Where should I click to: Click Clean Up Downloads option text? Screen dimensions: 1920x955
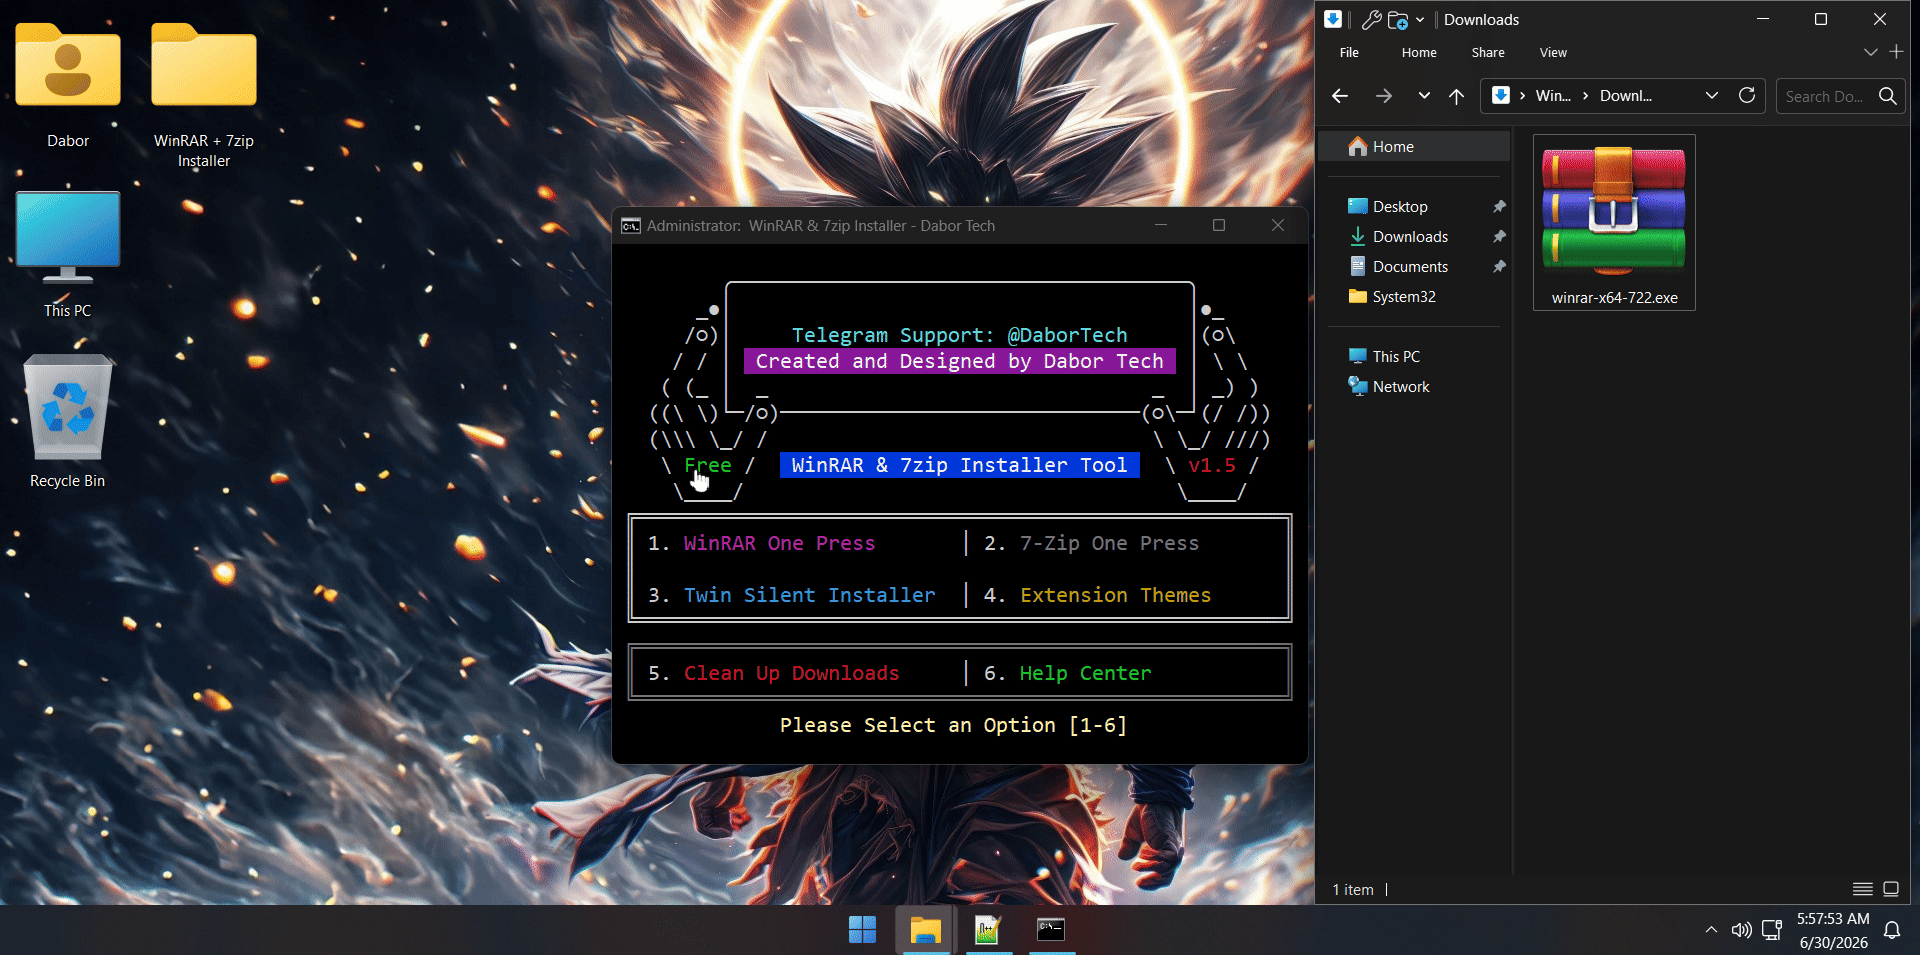tap(791, 673)
